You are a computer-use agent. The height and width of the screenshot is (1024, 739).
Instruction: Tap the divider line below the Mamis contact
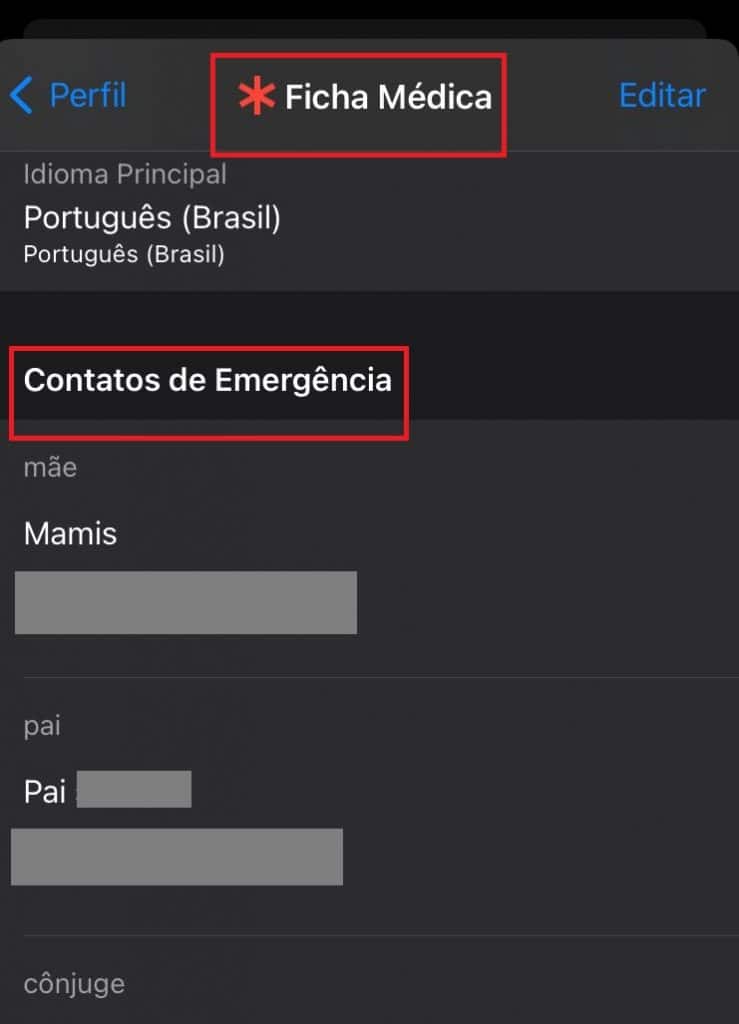381,677
